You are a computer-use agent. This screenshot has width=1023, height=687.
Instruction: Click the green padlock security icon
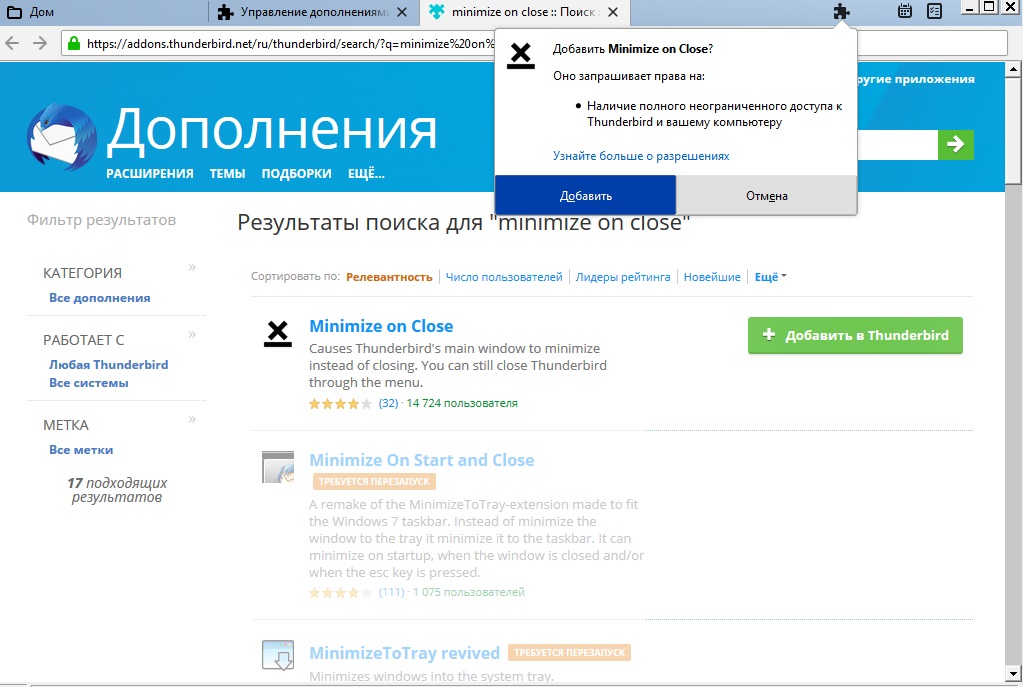[74, 44]
